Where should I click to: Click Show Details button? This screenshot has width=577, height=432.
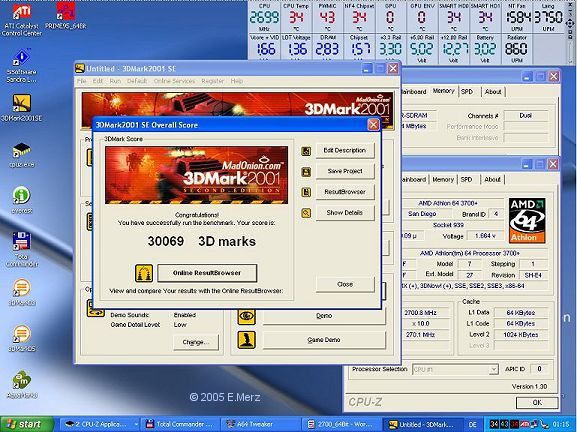(x=345, y=212)
